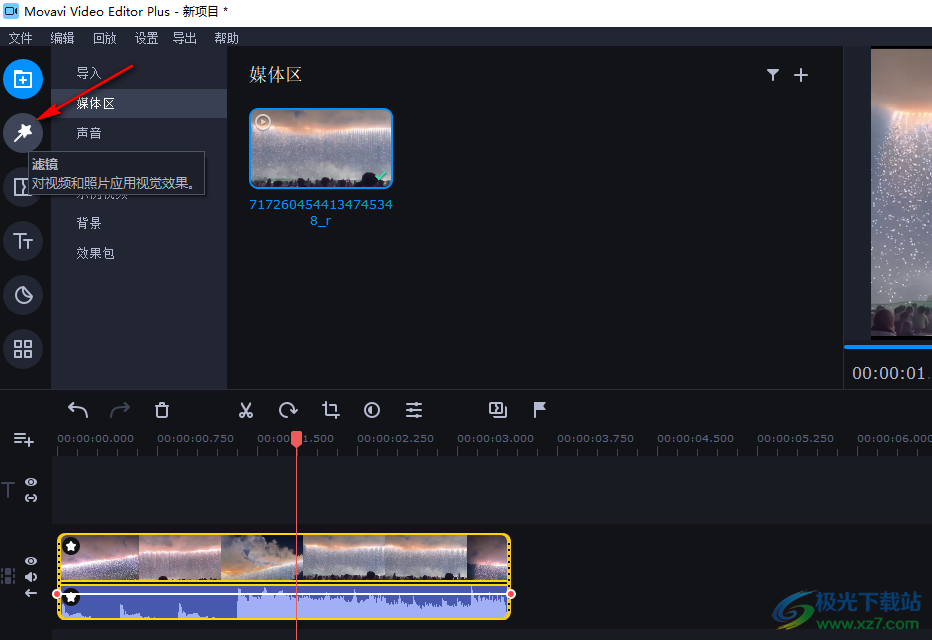Select 效果包 in the side list

point(139,253)
